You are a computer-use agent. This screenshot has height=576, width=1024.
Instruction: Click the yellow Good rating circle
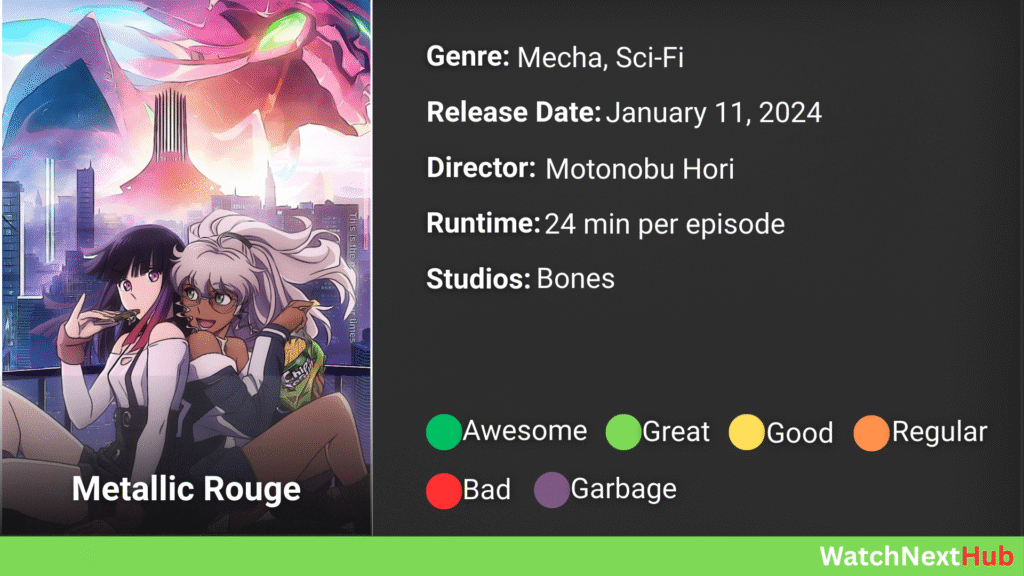click(746, 432)
